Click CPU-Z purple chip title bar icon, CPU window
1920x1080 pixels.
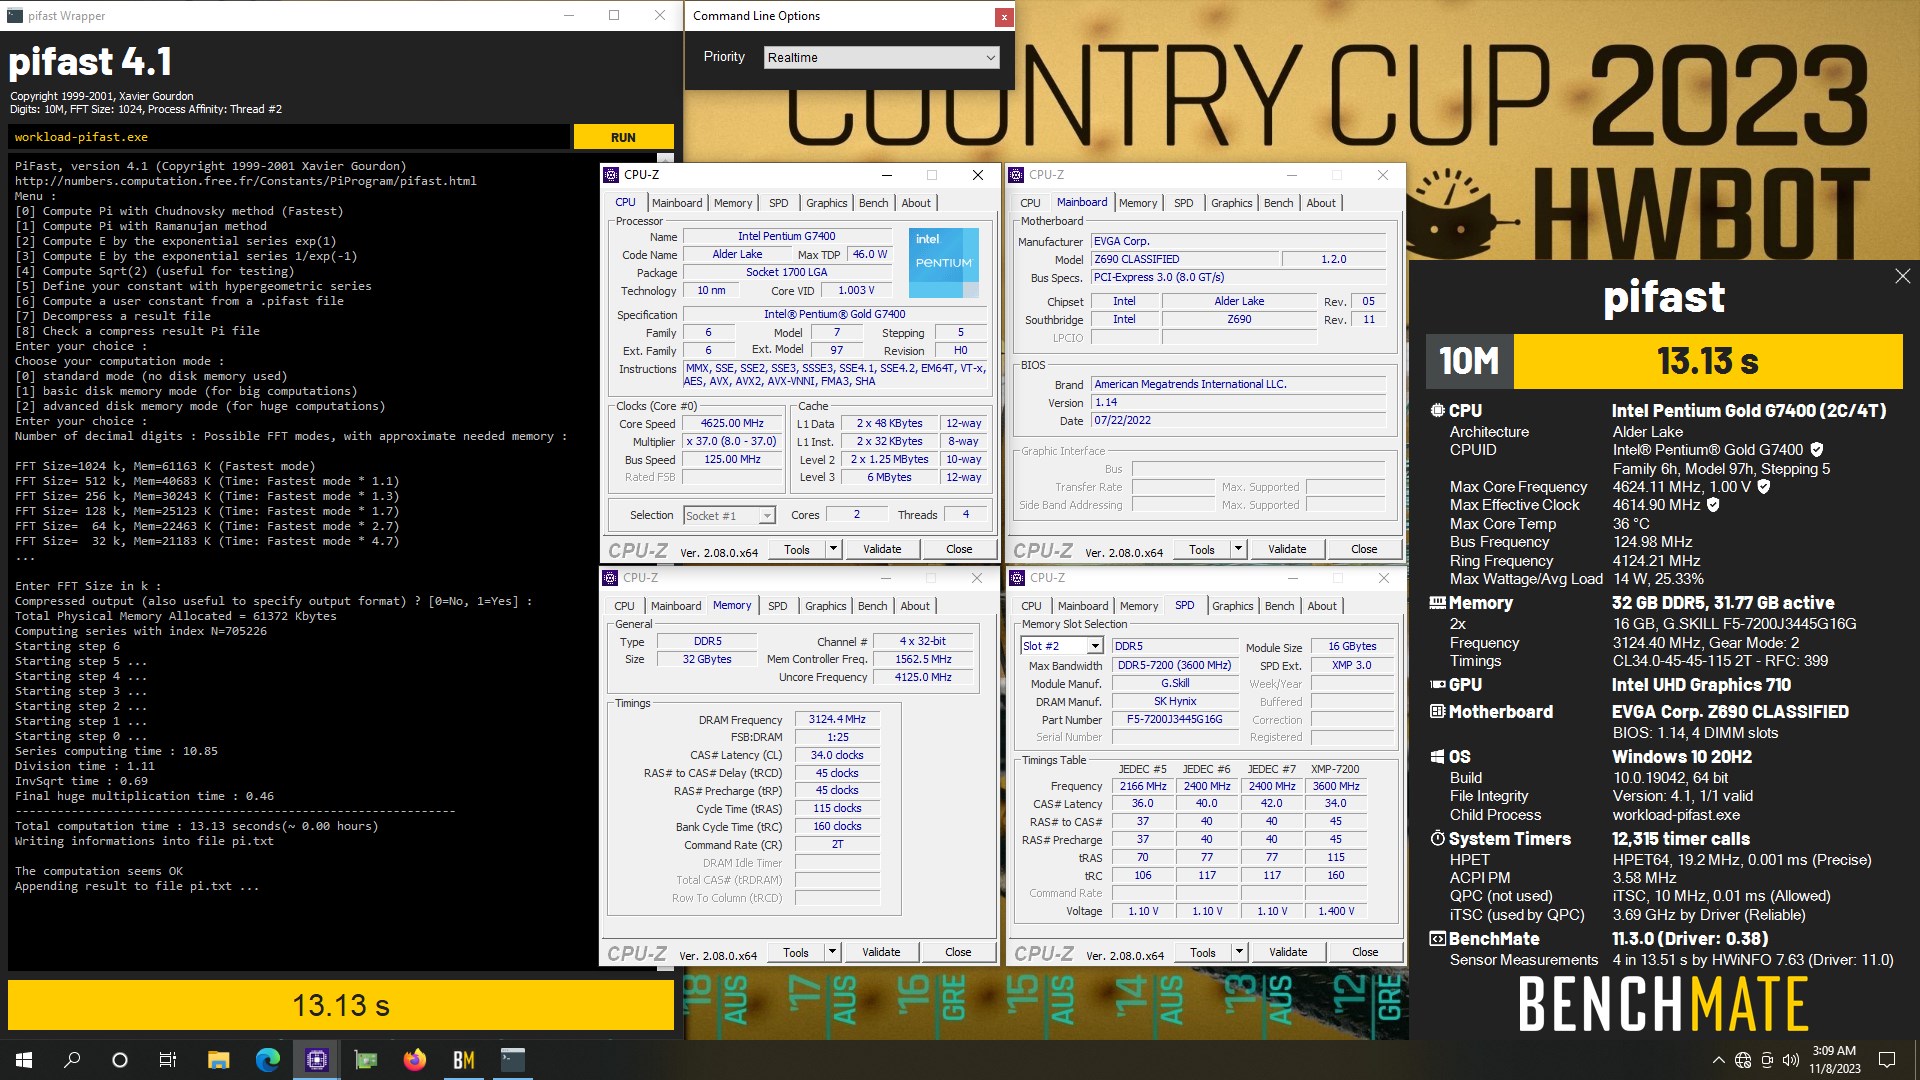611,175
